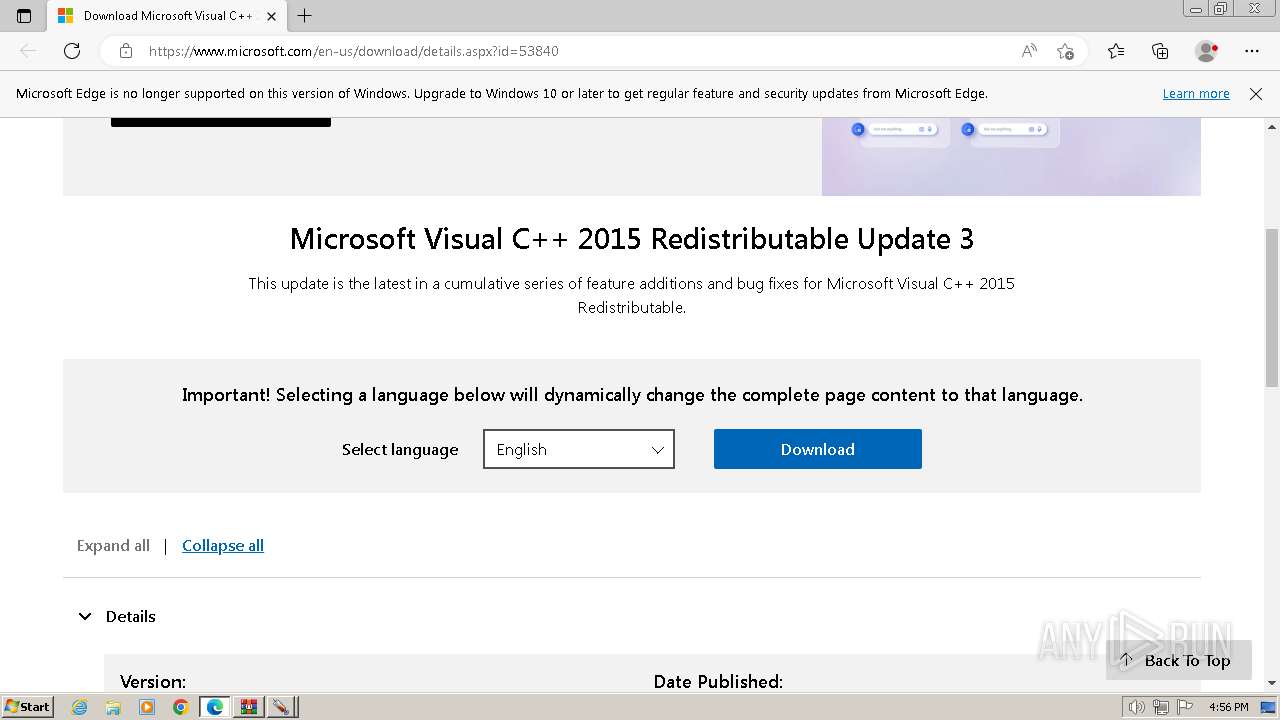This screenshot has height=720, width=1280.
Task: Open Windows Media Player from taskbar
Action: pos(147,707)
